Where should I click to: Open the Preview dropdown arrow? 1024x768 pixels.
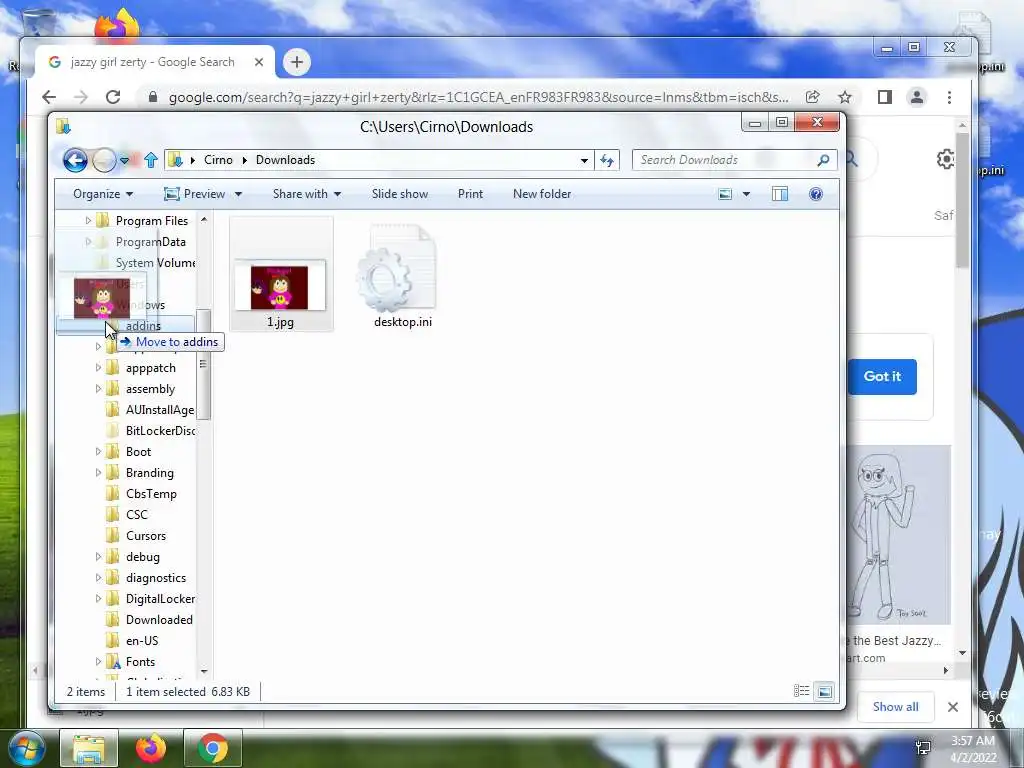point(238,194)
